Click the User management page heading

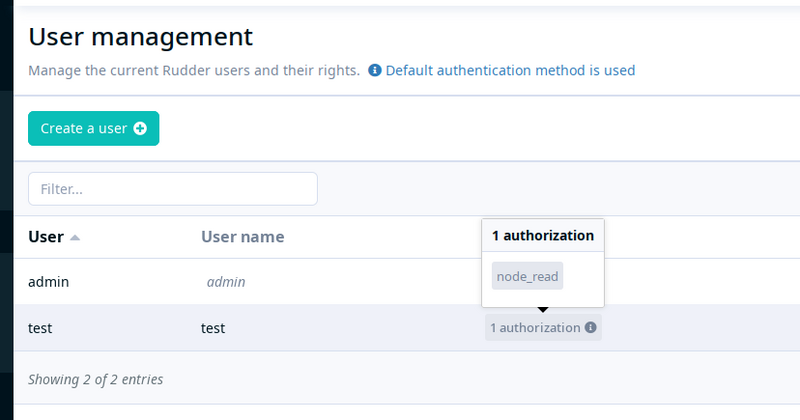tap(140, 37)
